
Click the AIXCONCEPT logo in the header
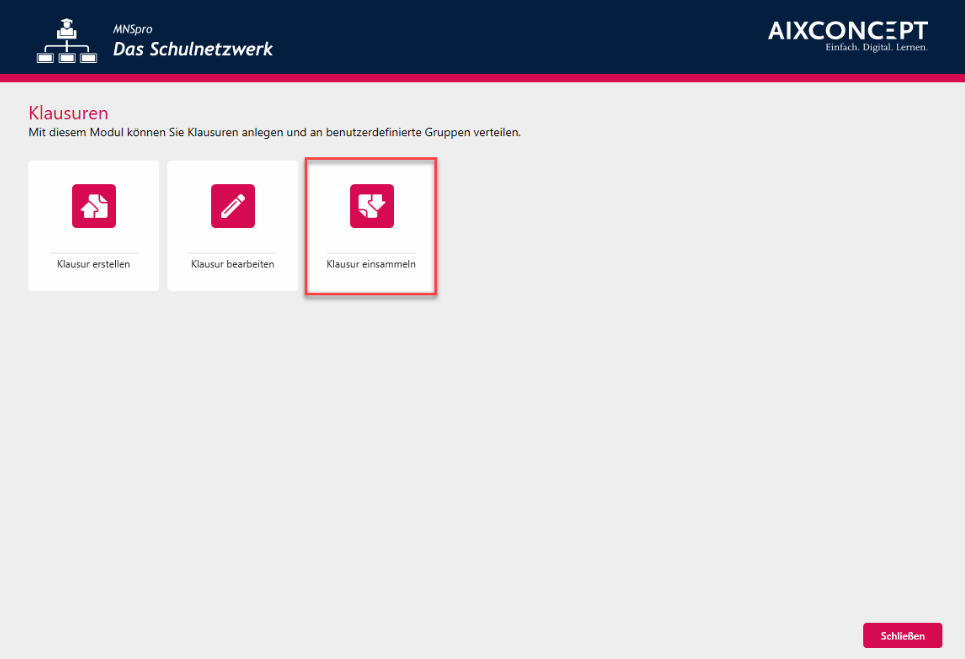pos(847,31)
